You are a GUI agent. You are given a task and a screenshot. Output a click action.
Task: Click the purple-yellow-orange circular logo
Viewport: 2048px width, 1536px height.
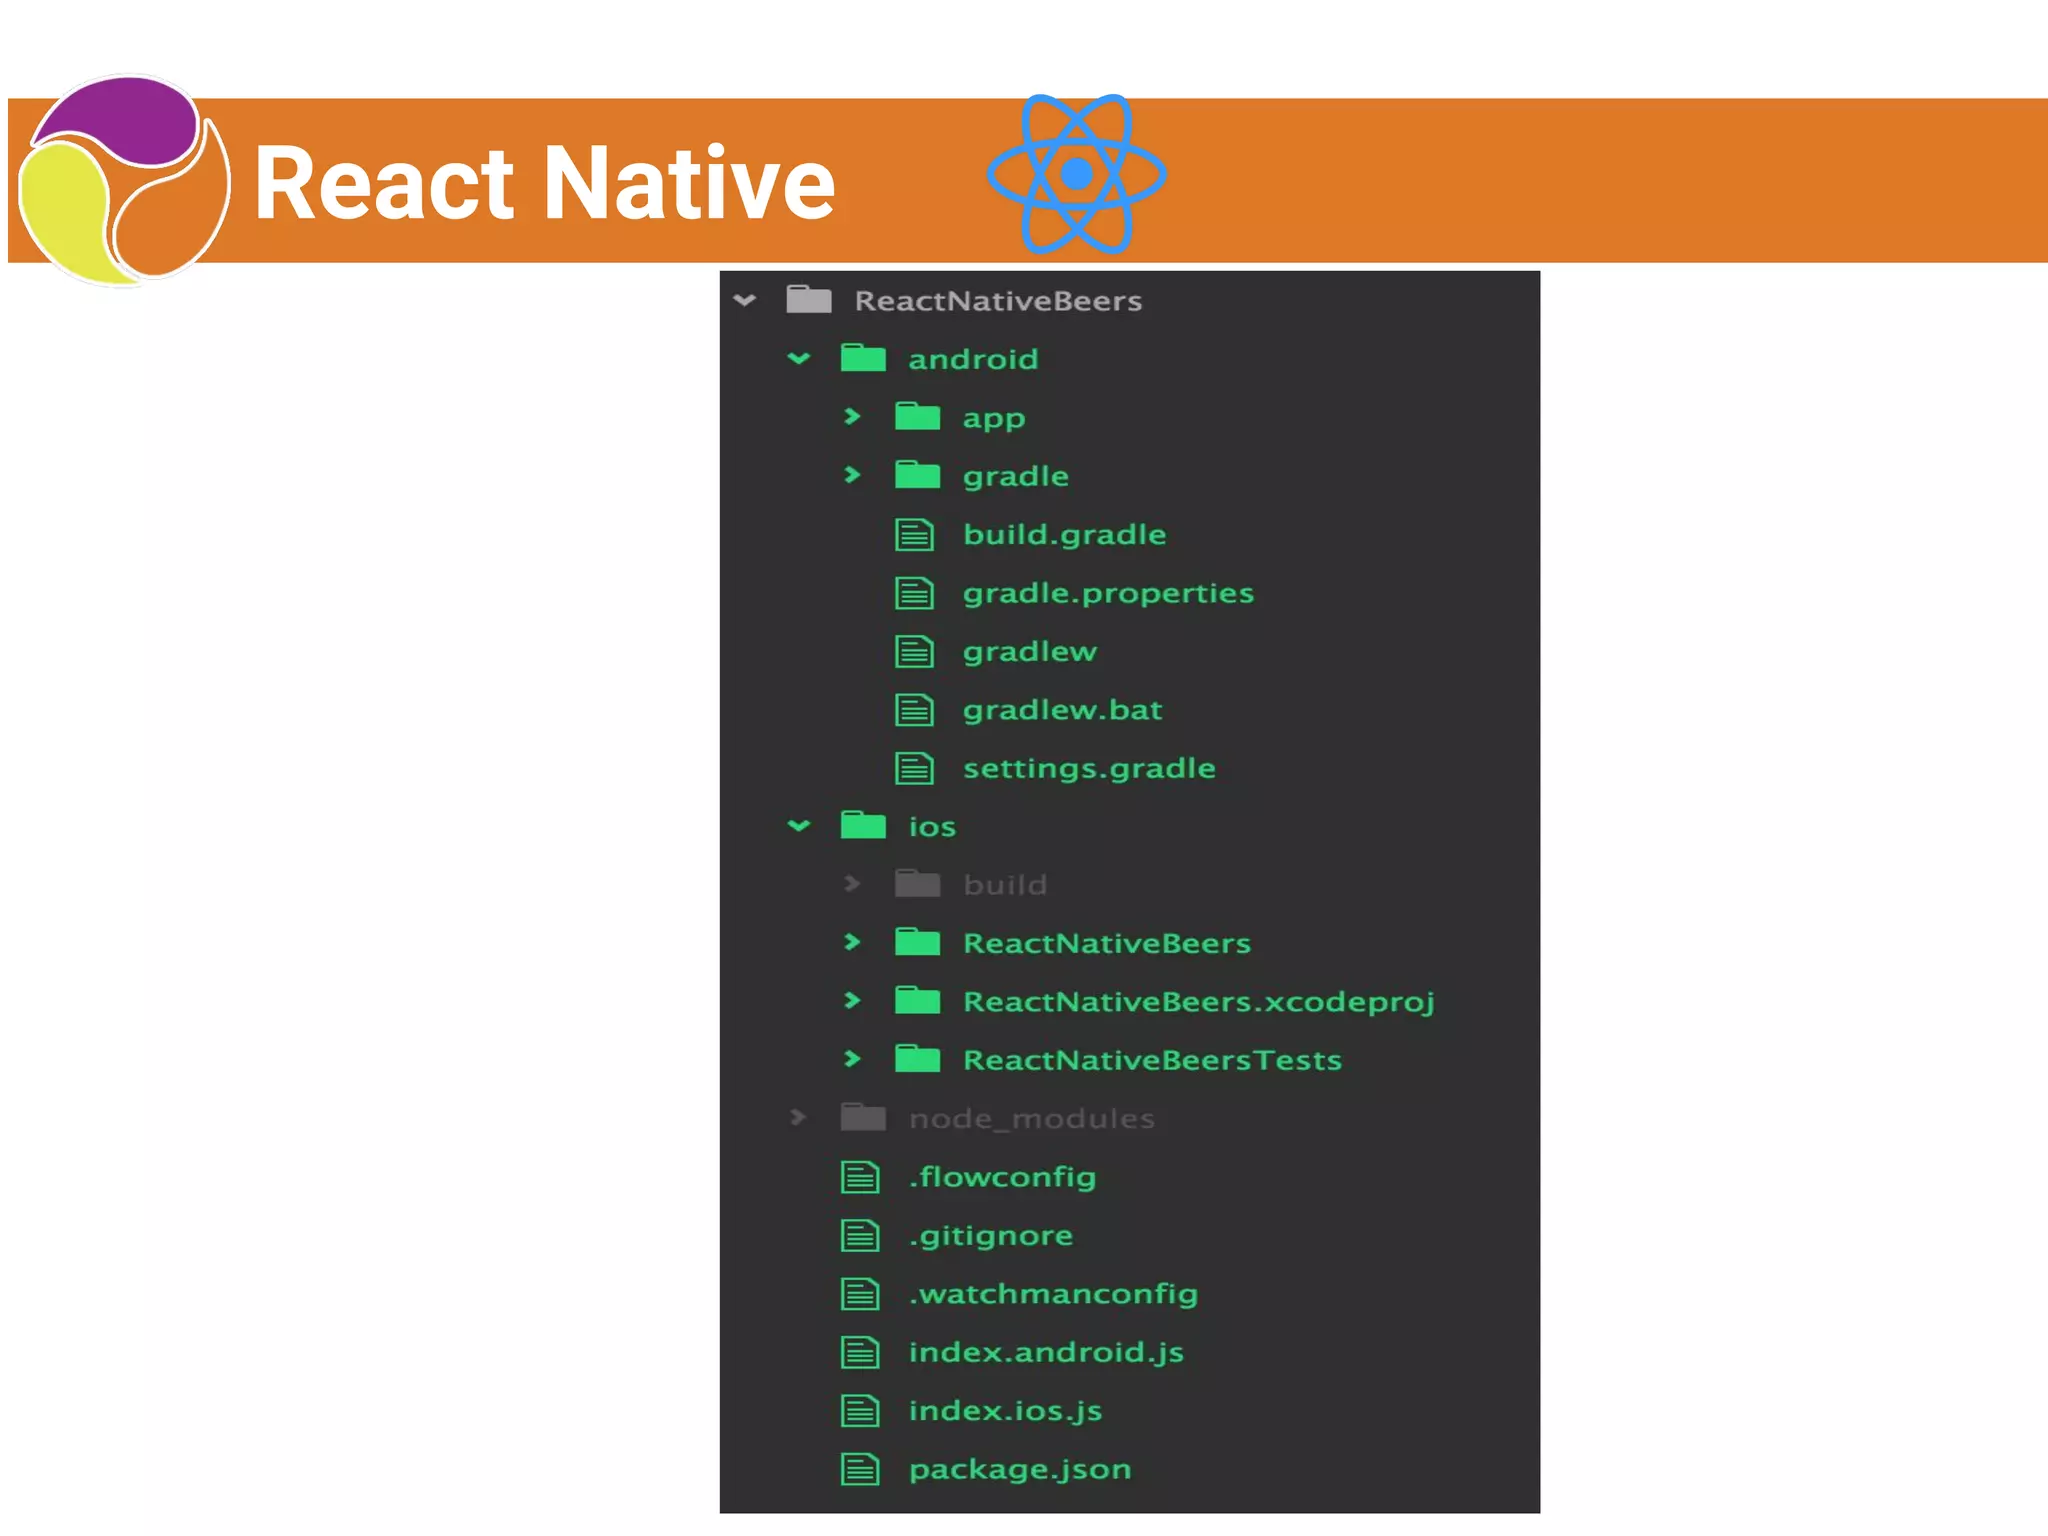click(124, 180)
